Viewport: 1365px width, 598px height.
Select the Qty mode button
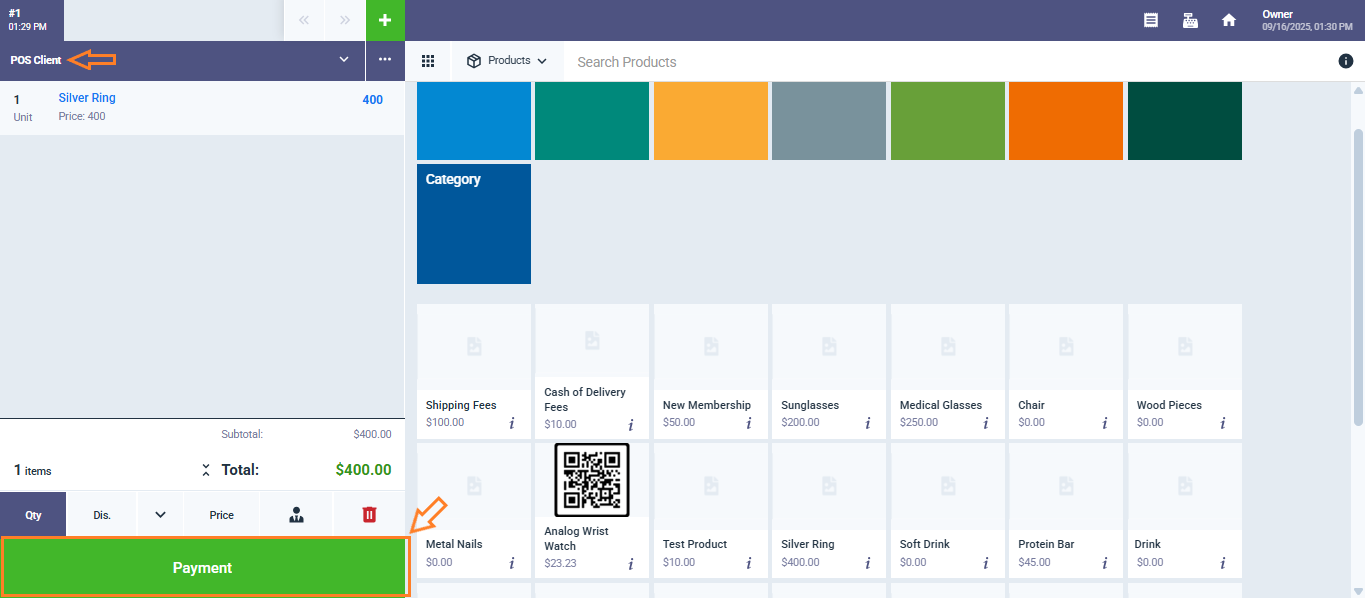(34, 515)
